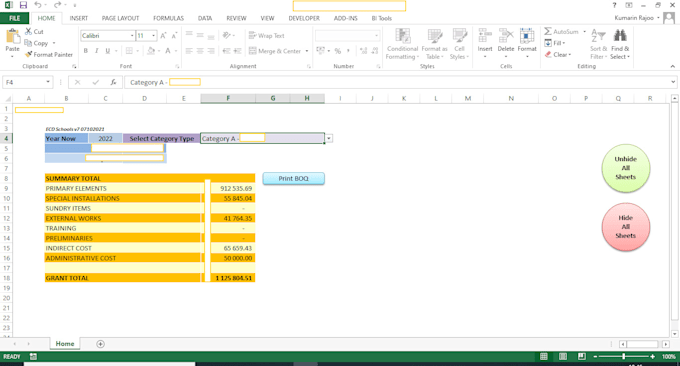Open the FILE tab
The width and height of the screenshot is (680, 366).
(14, 18)
